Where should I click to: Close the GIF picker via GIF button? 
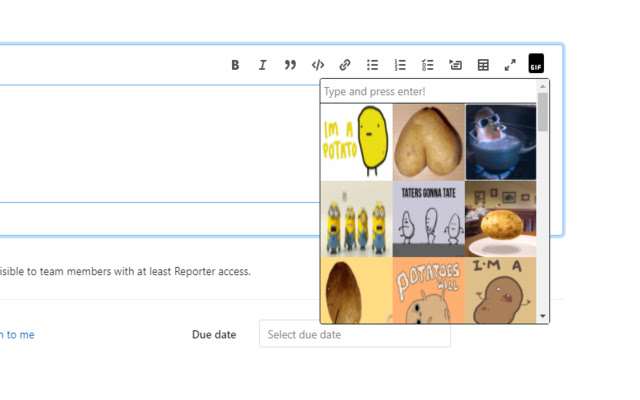point(536,64)
